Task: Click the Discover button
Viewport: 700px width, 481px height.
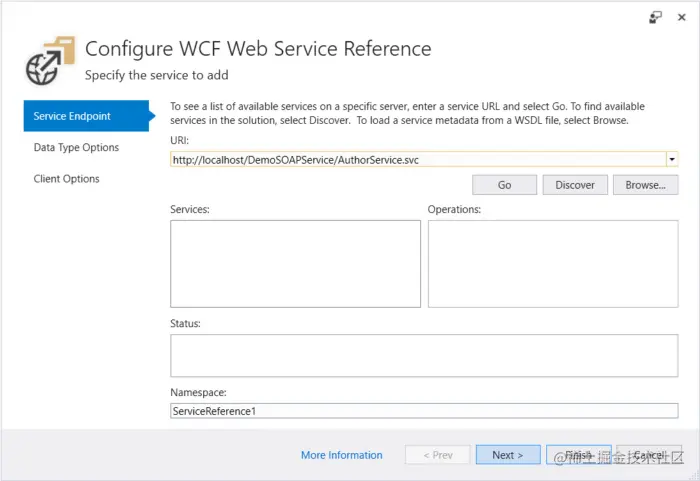Action: tap(575, 185)
